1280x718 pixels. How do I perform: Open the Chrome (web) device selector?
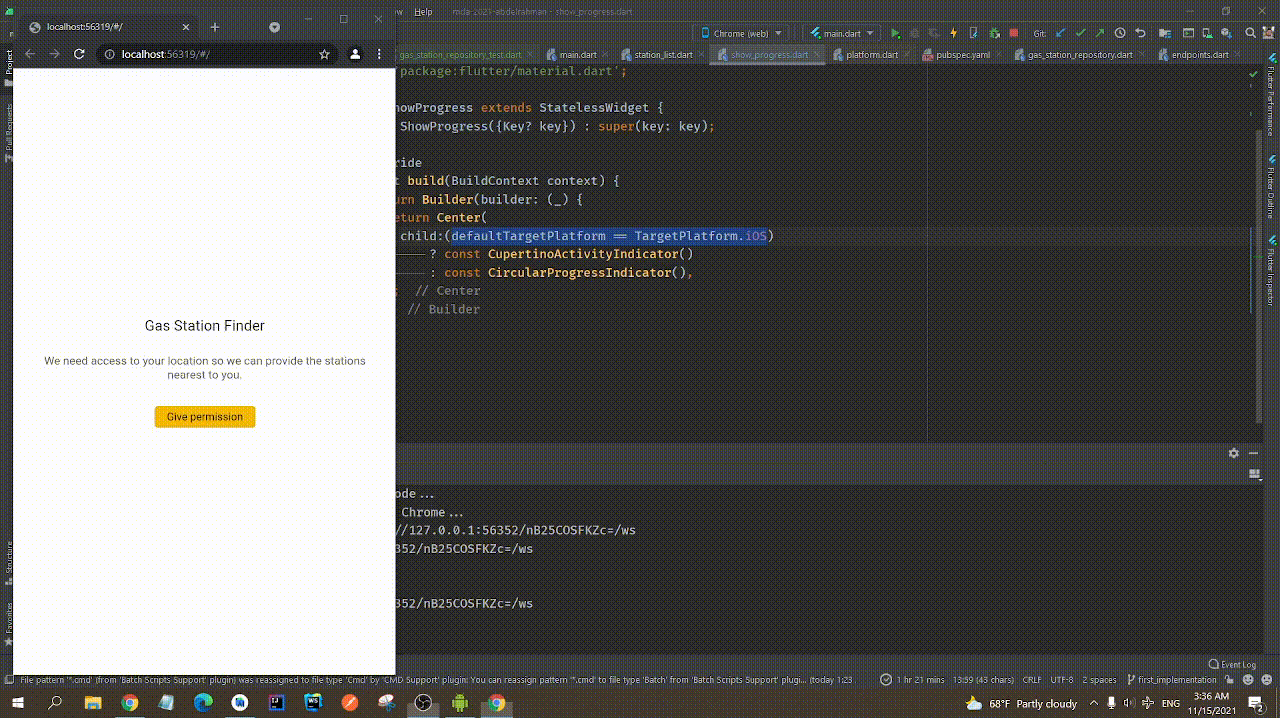pos(743,33)
